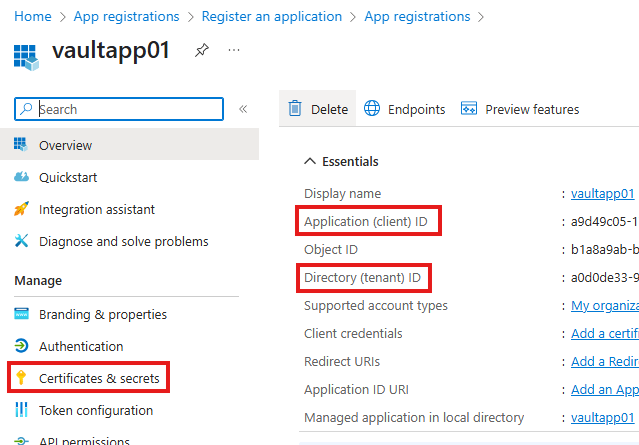Click the Object ID label
639x445 pixels.
(331, 249)
